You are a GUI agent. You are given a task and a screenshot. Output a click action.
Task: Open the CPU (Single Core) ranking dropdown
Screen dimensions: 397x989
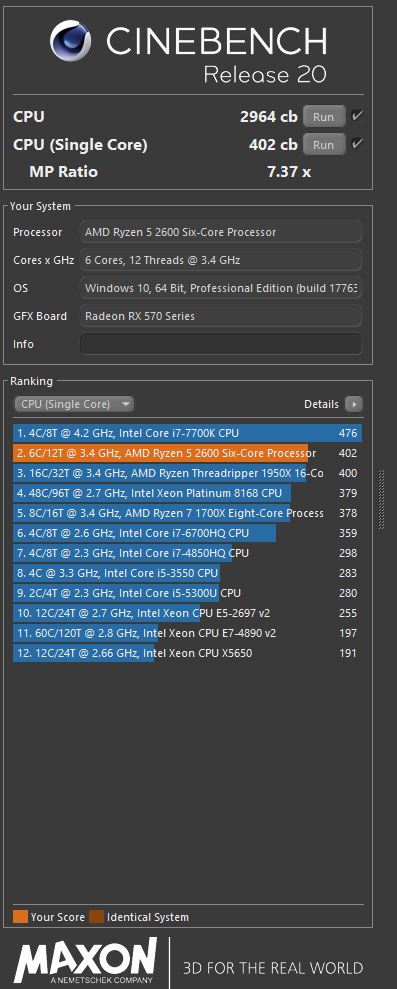(74, 404)
